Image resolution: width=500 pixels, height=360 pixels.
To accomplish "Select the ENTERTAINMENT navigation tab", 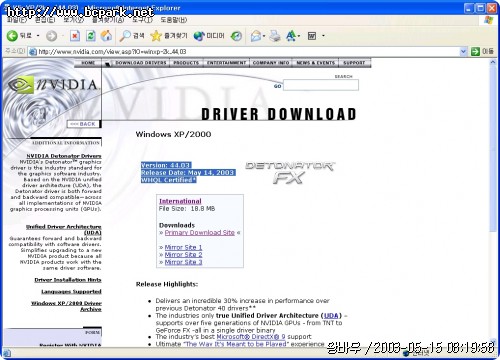I will [x=226, y=63].
